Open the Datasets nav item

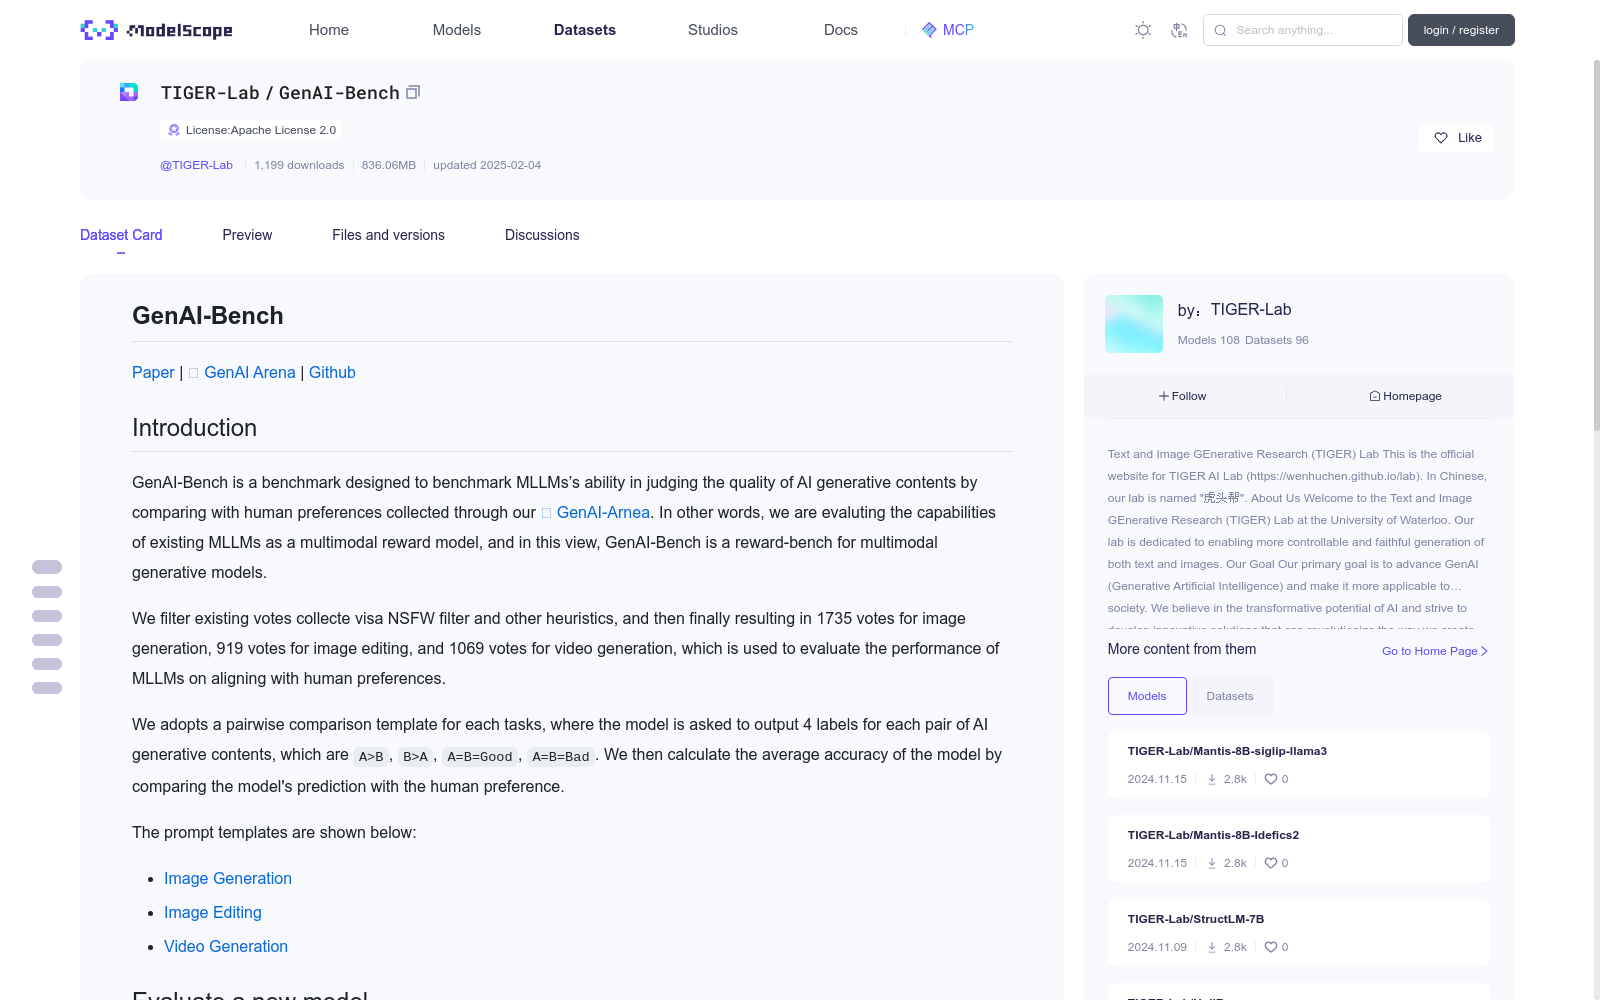tap(585, 30)
